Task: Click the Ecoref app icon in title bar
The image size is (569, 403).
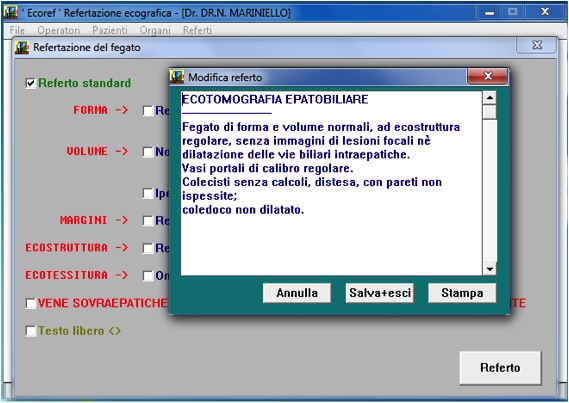Action: point(11,13)
